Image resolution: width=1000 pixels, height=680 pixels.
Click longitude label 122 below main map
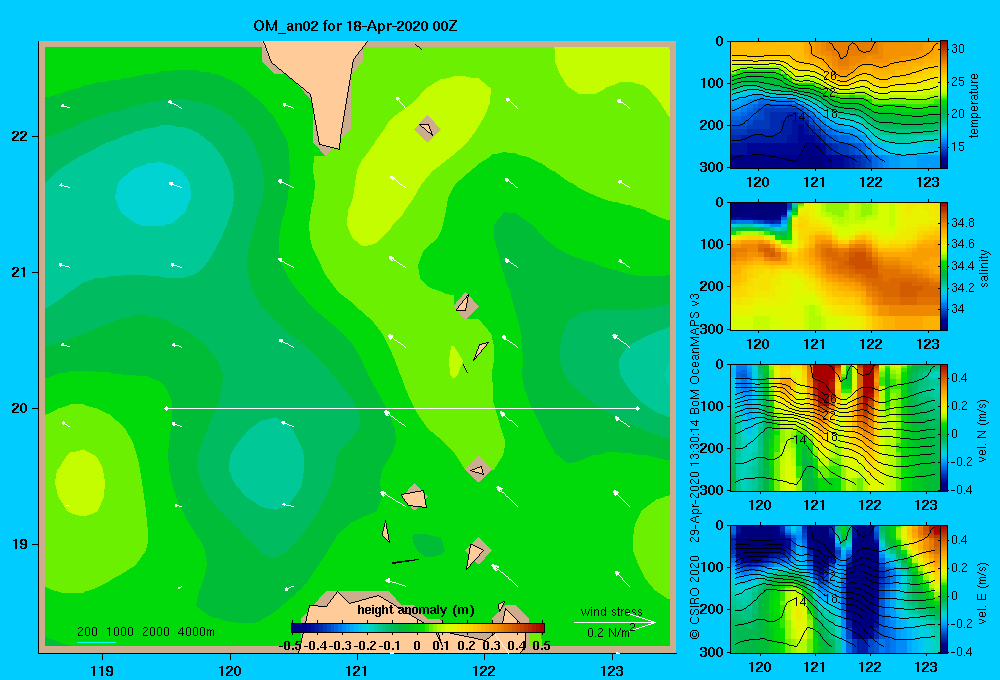pos(484,670)
